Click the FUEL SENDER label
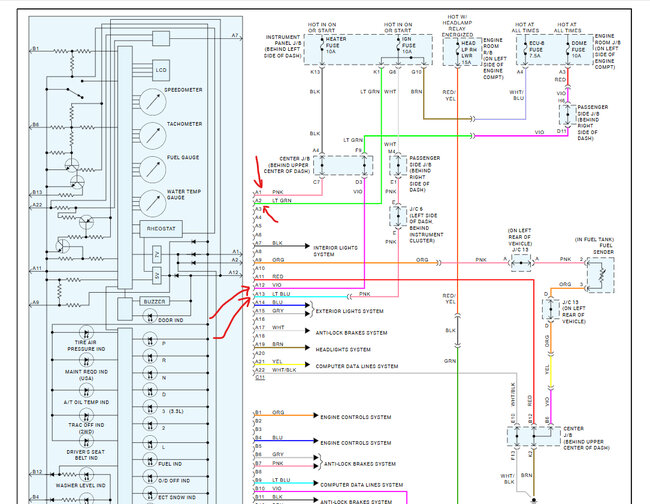 605,249
